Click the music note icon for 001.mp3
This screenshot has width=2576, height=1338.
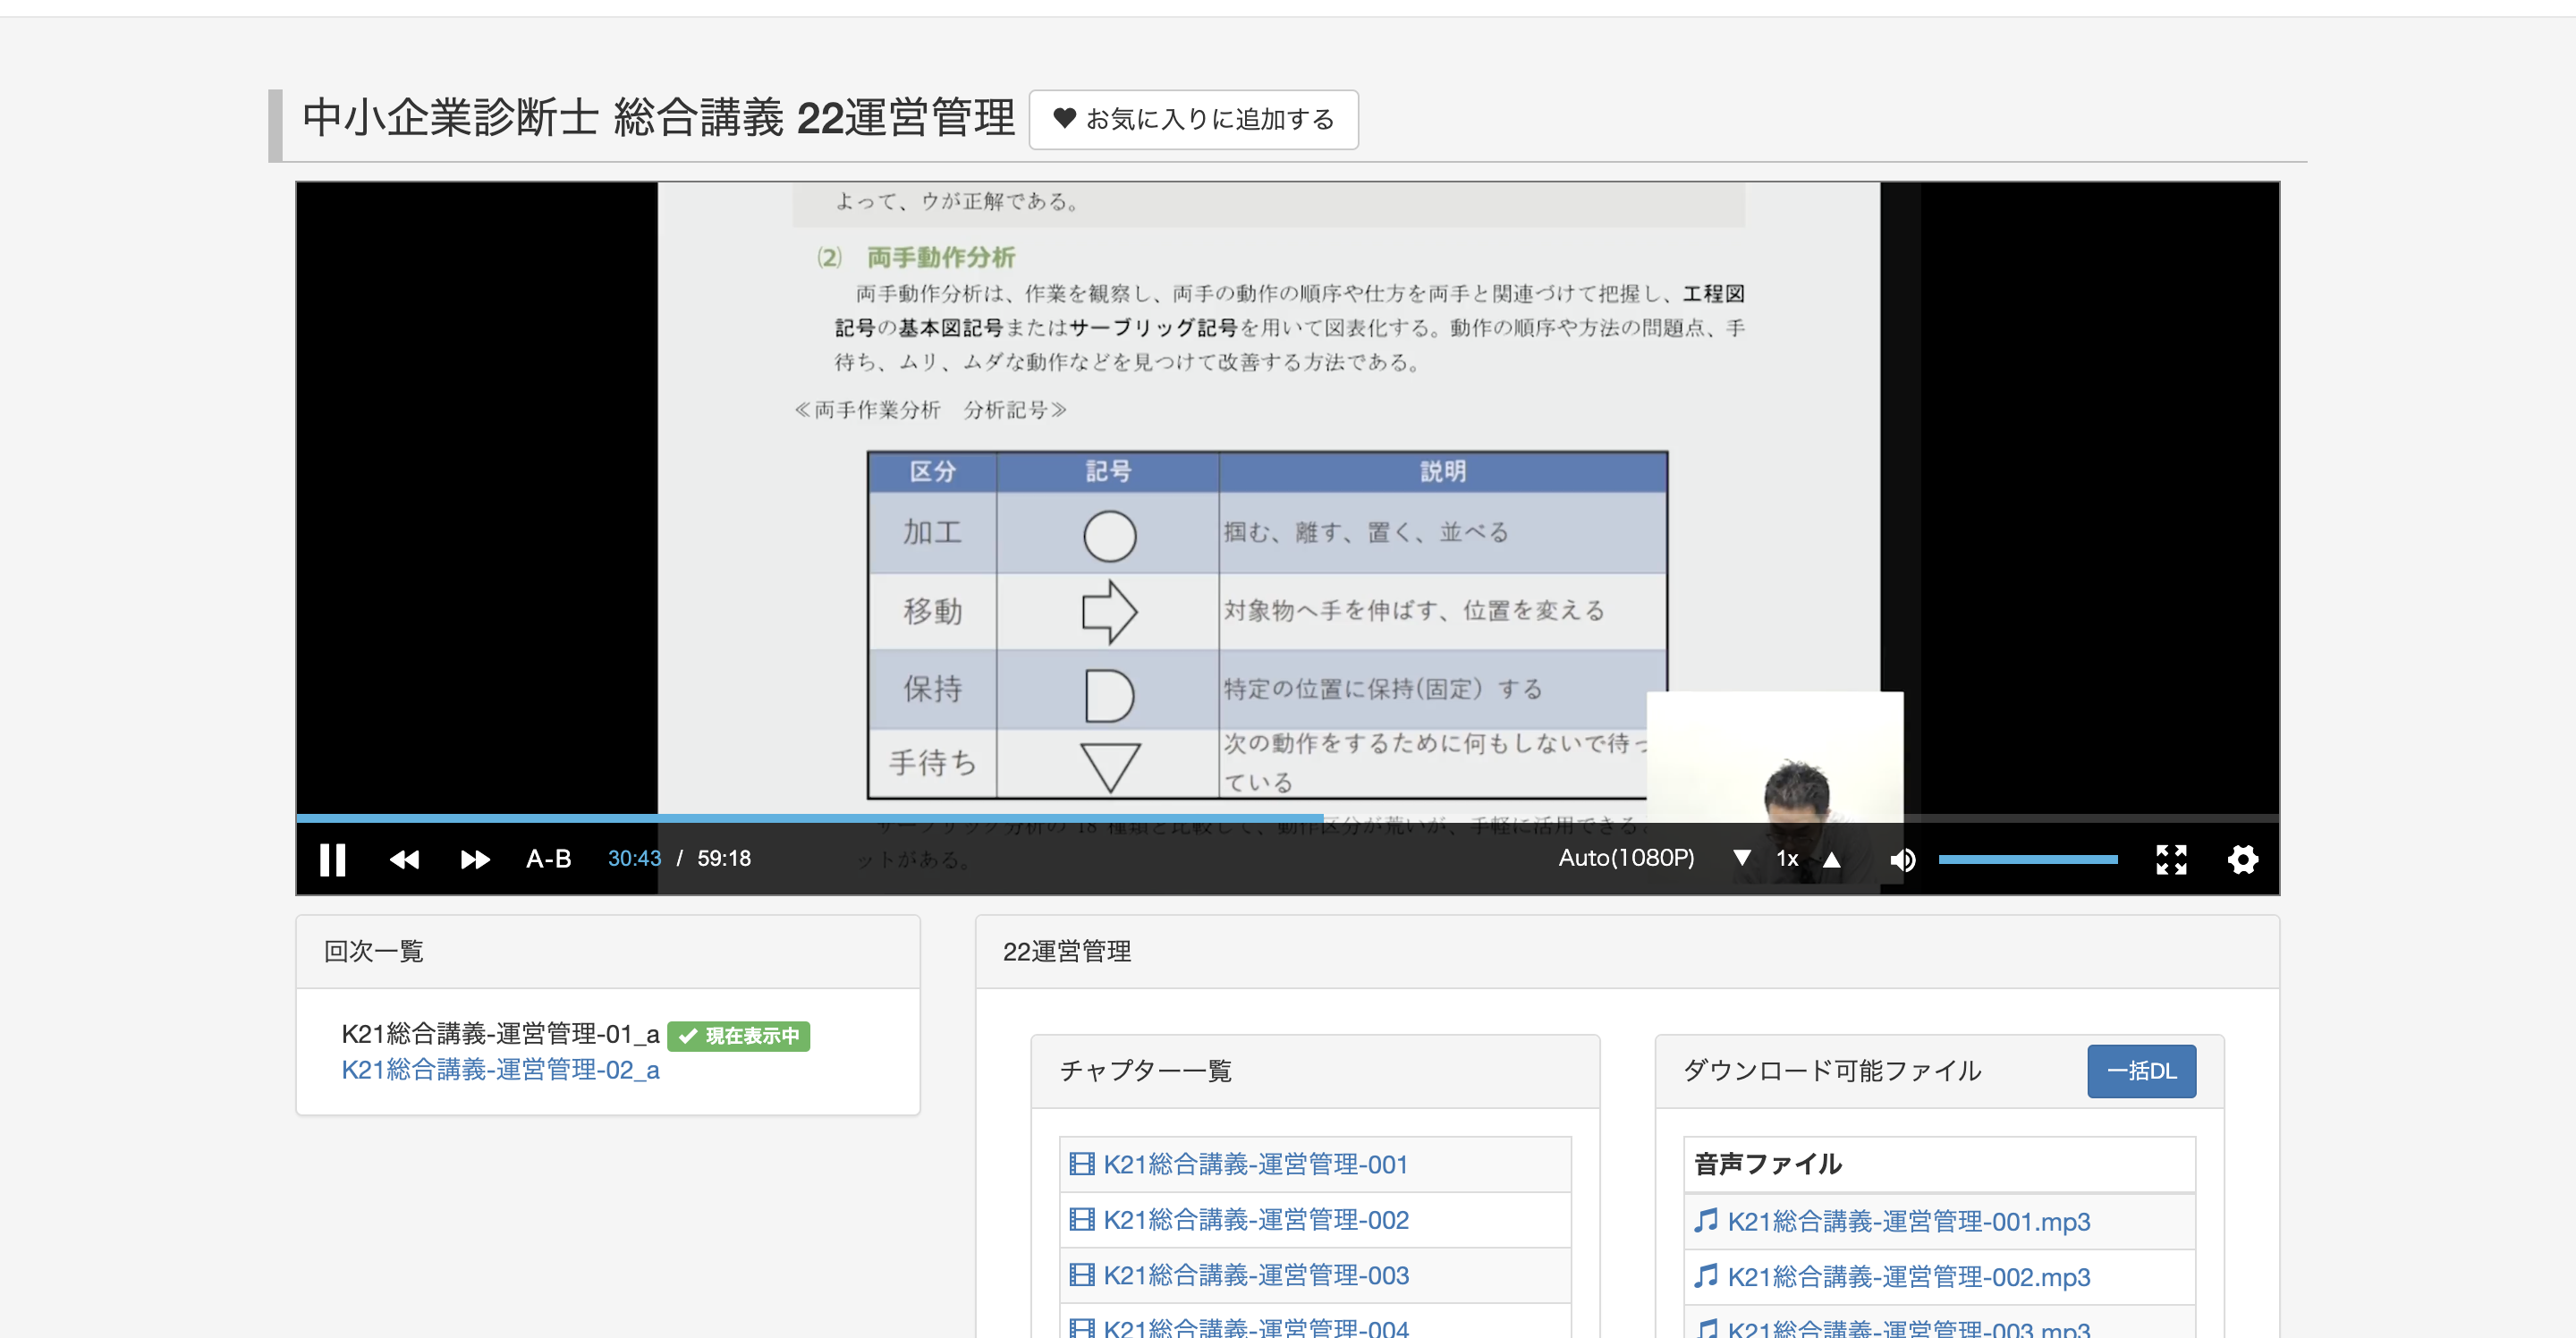pyautogui.click(x=1705, y=1220)
